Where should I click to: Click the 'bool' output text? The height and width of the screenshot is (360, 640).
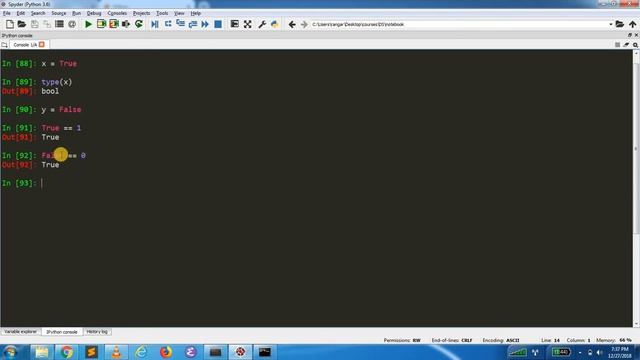coord(50,91)
